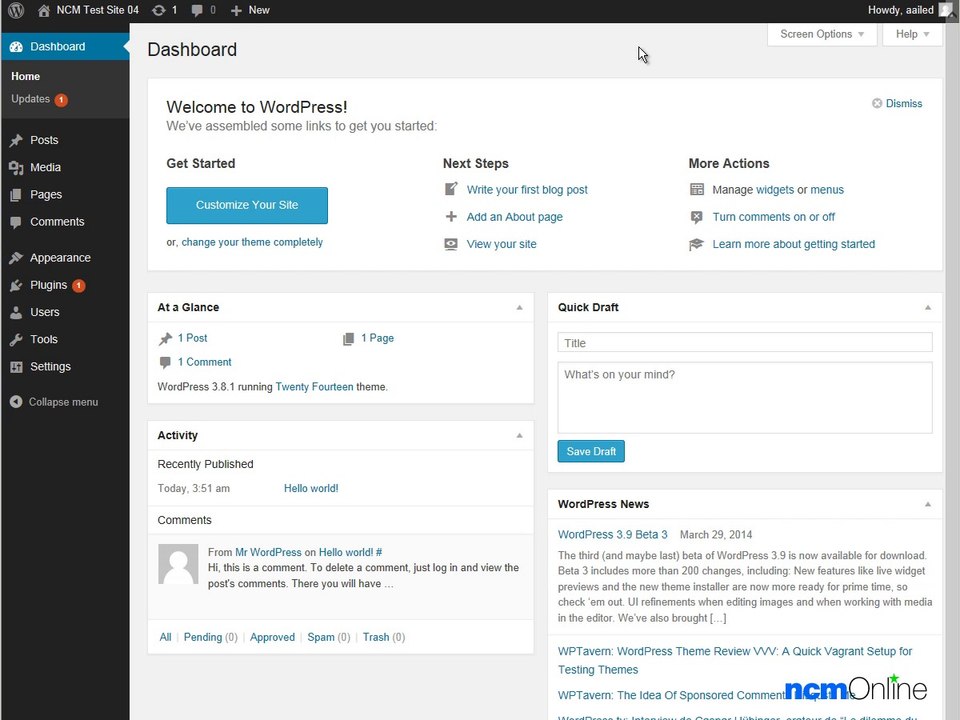The width and height of the screenshot is (960, 720).
Task: Click the Posts pushpin icon in sidebar
Action: (16, 140)
